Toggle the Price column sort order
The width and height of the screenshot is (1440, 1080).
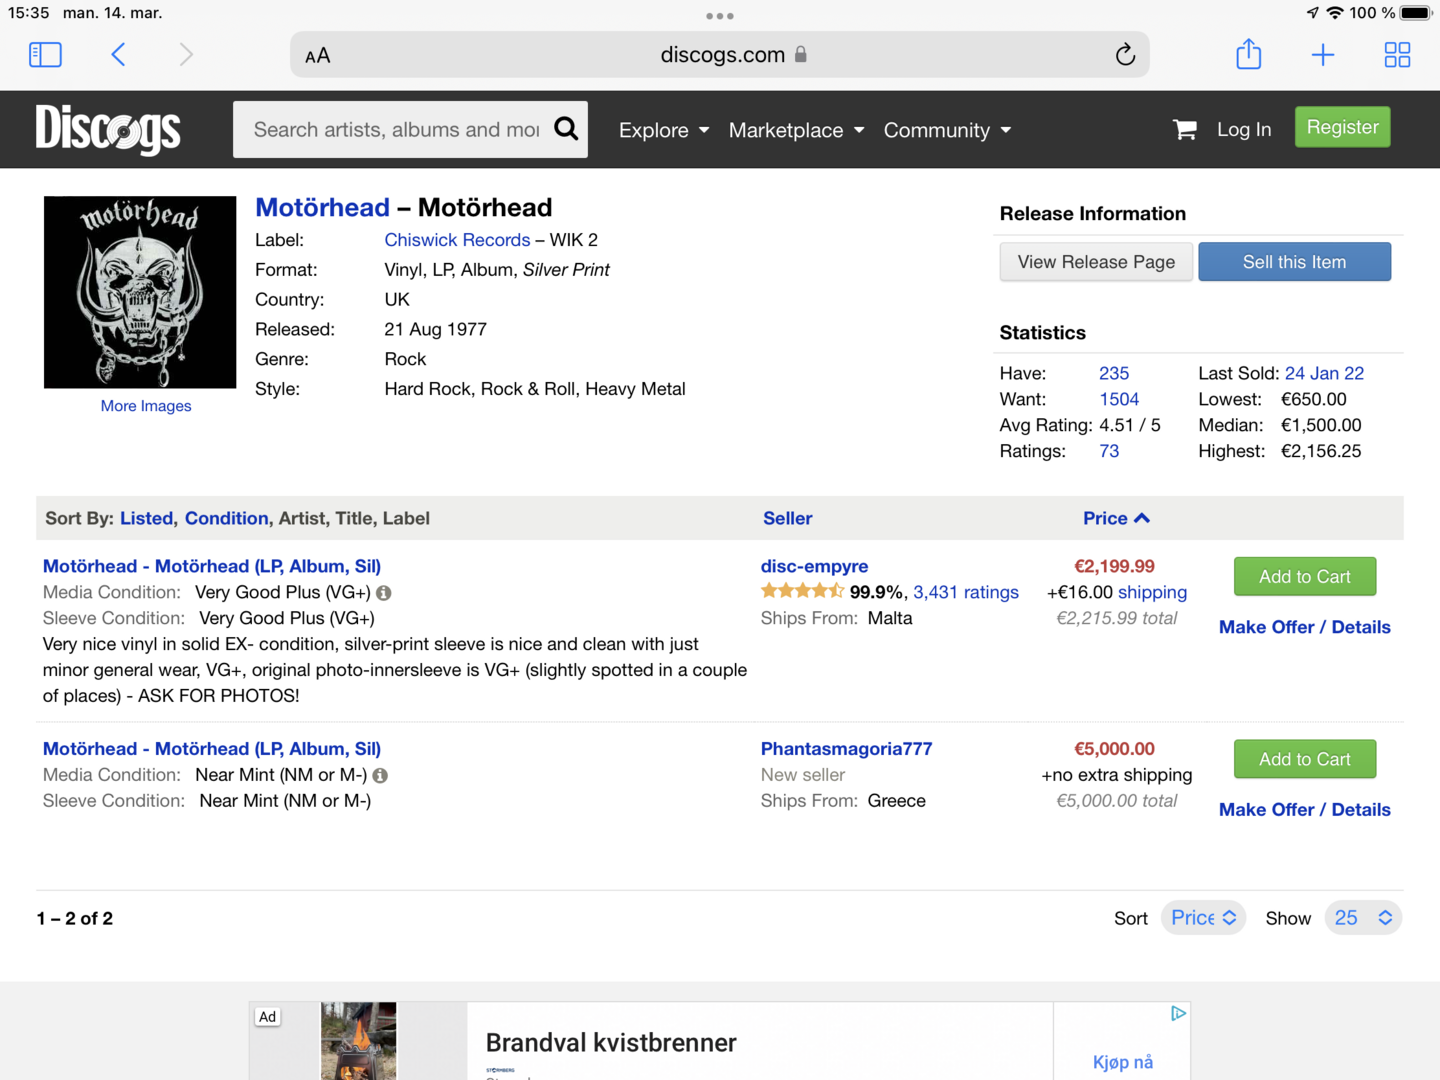tap(1116, 518)
